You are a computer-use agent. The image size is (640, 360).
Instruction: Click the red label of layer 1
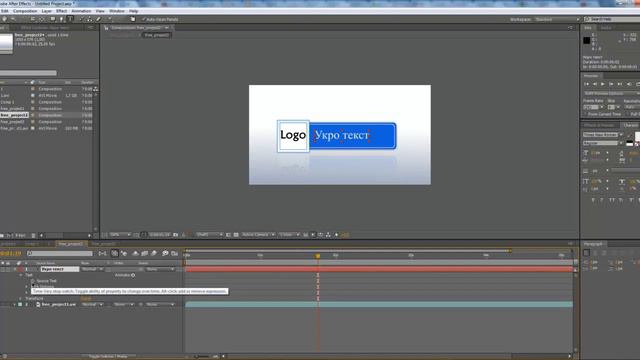[19, 269]
